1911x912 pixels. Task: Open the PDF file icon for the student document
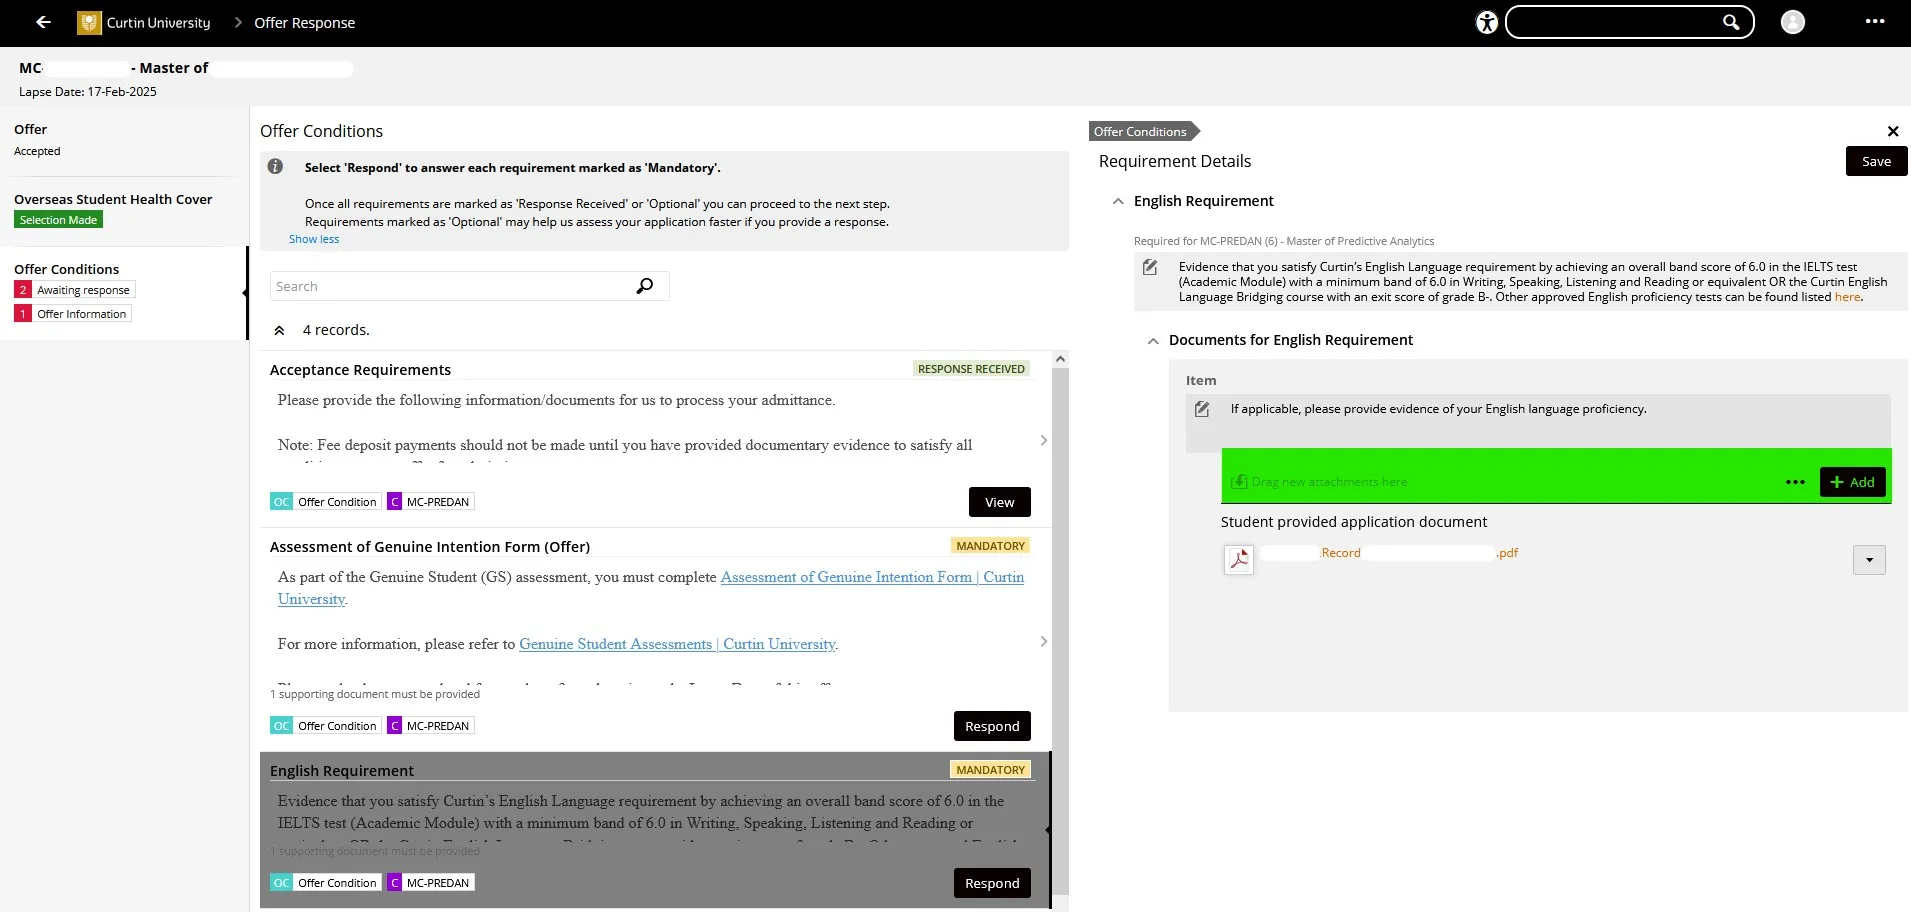click(x=1239, y=559)
